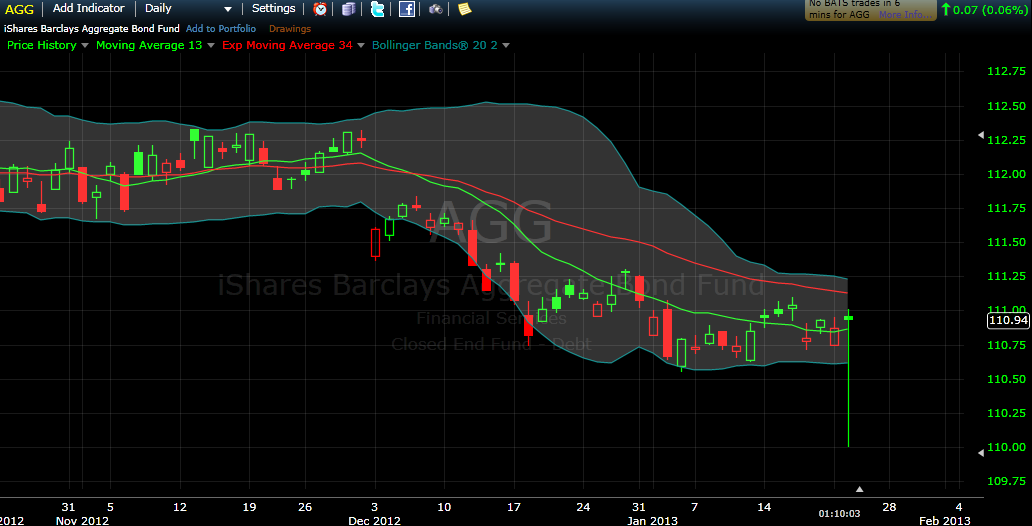The image size is (1032, 526).
Task: Click the 112.75 price axis label
Action: tap(1006, 71)
